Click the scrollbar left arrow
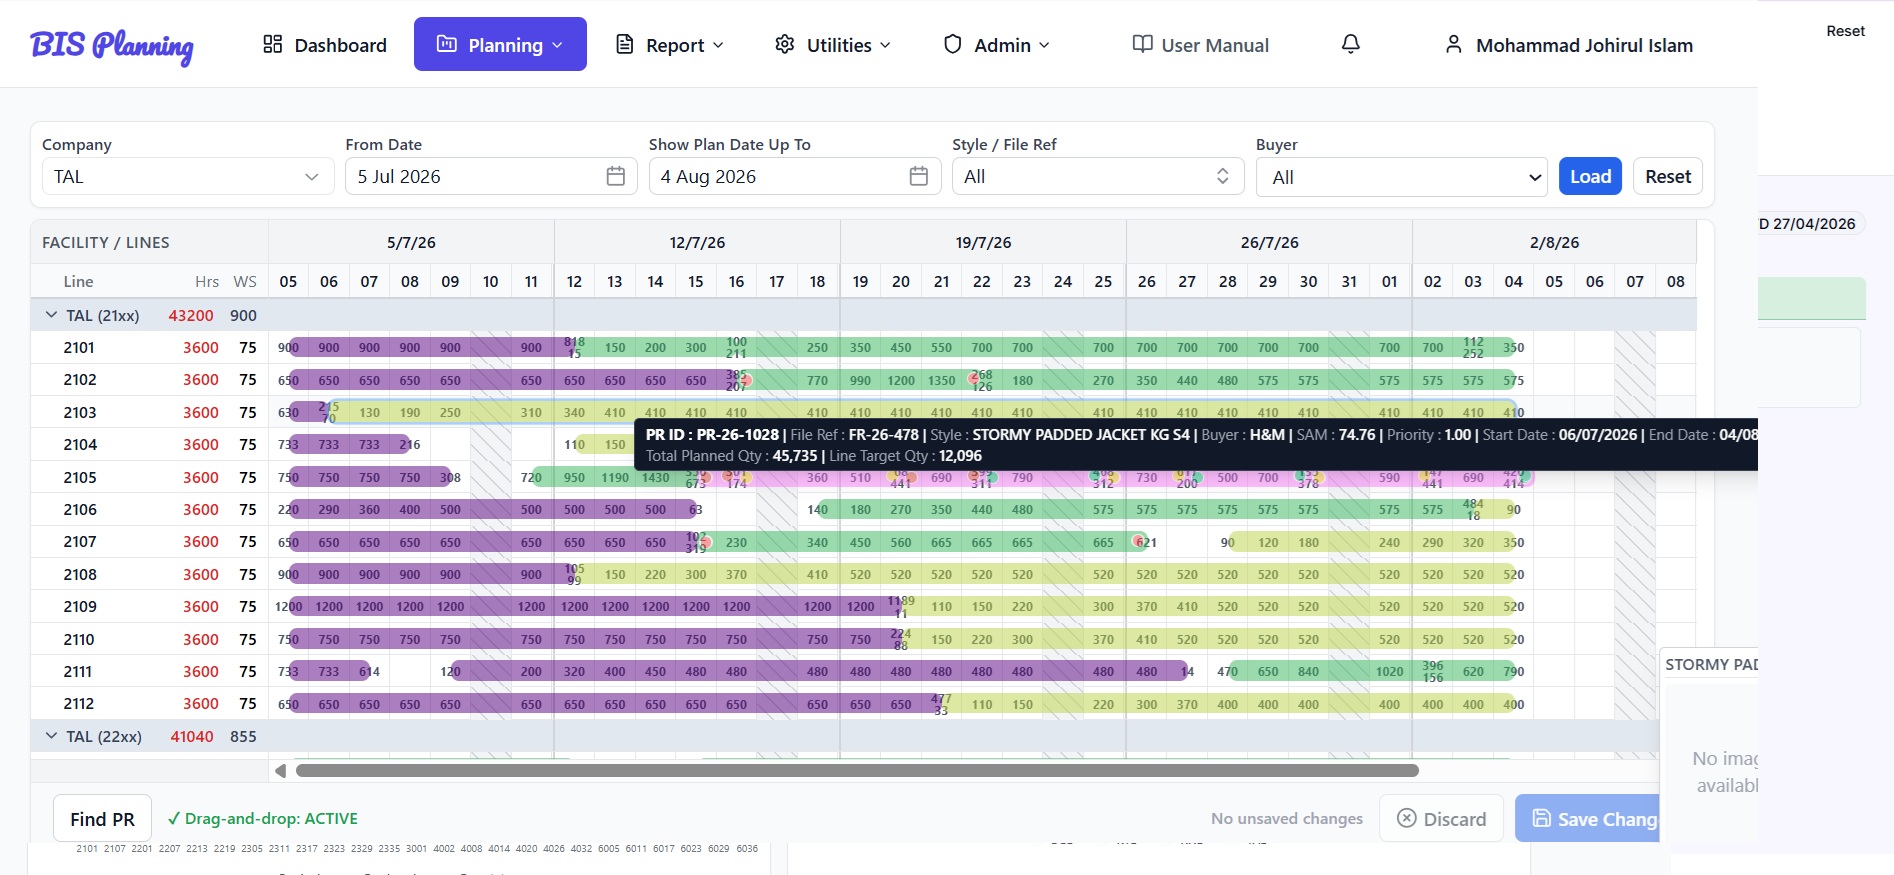 pyautogui.click(x=281, y=771)
